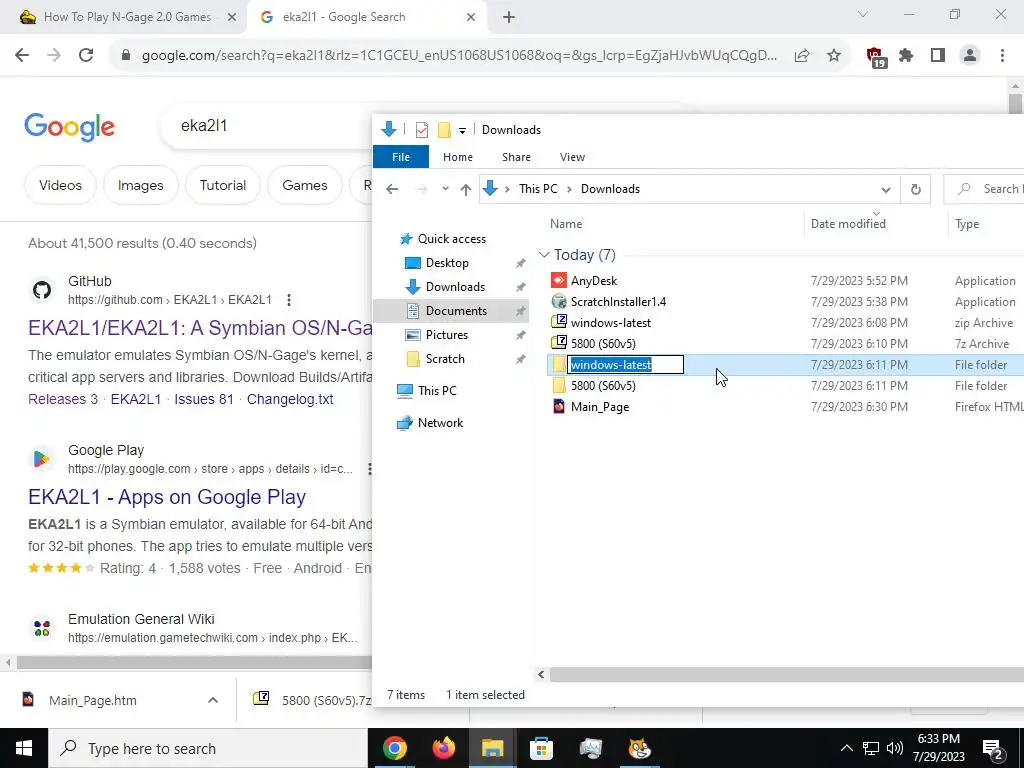Image resolution: width=1024 pixels, height=768 pixels.
Task: Click Properties quick access toolbar icon
Action: pos(422,130)
